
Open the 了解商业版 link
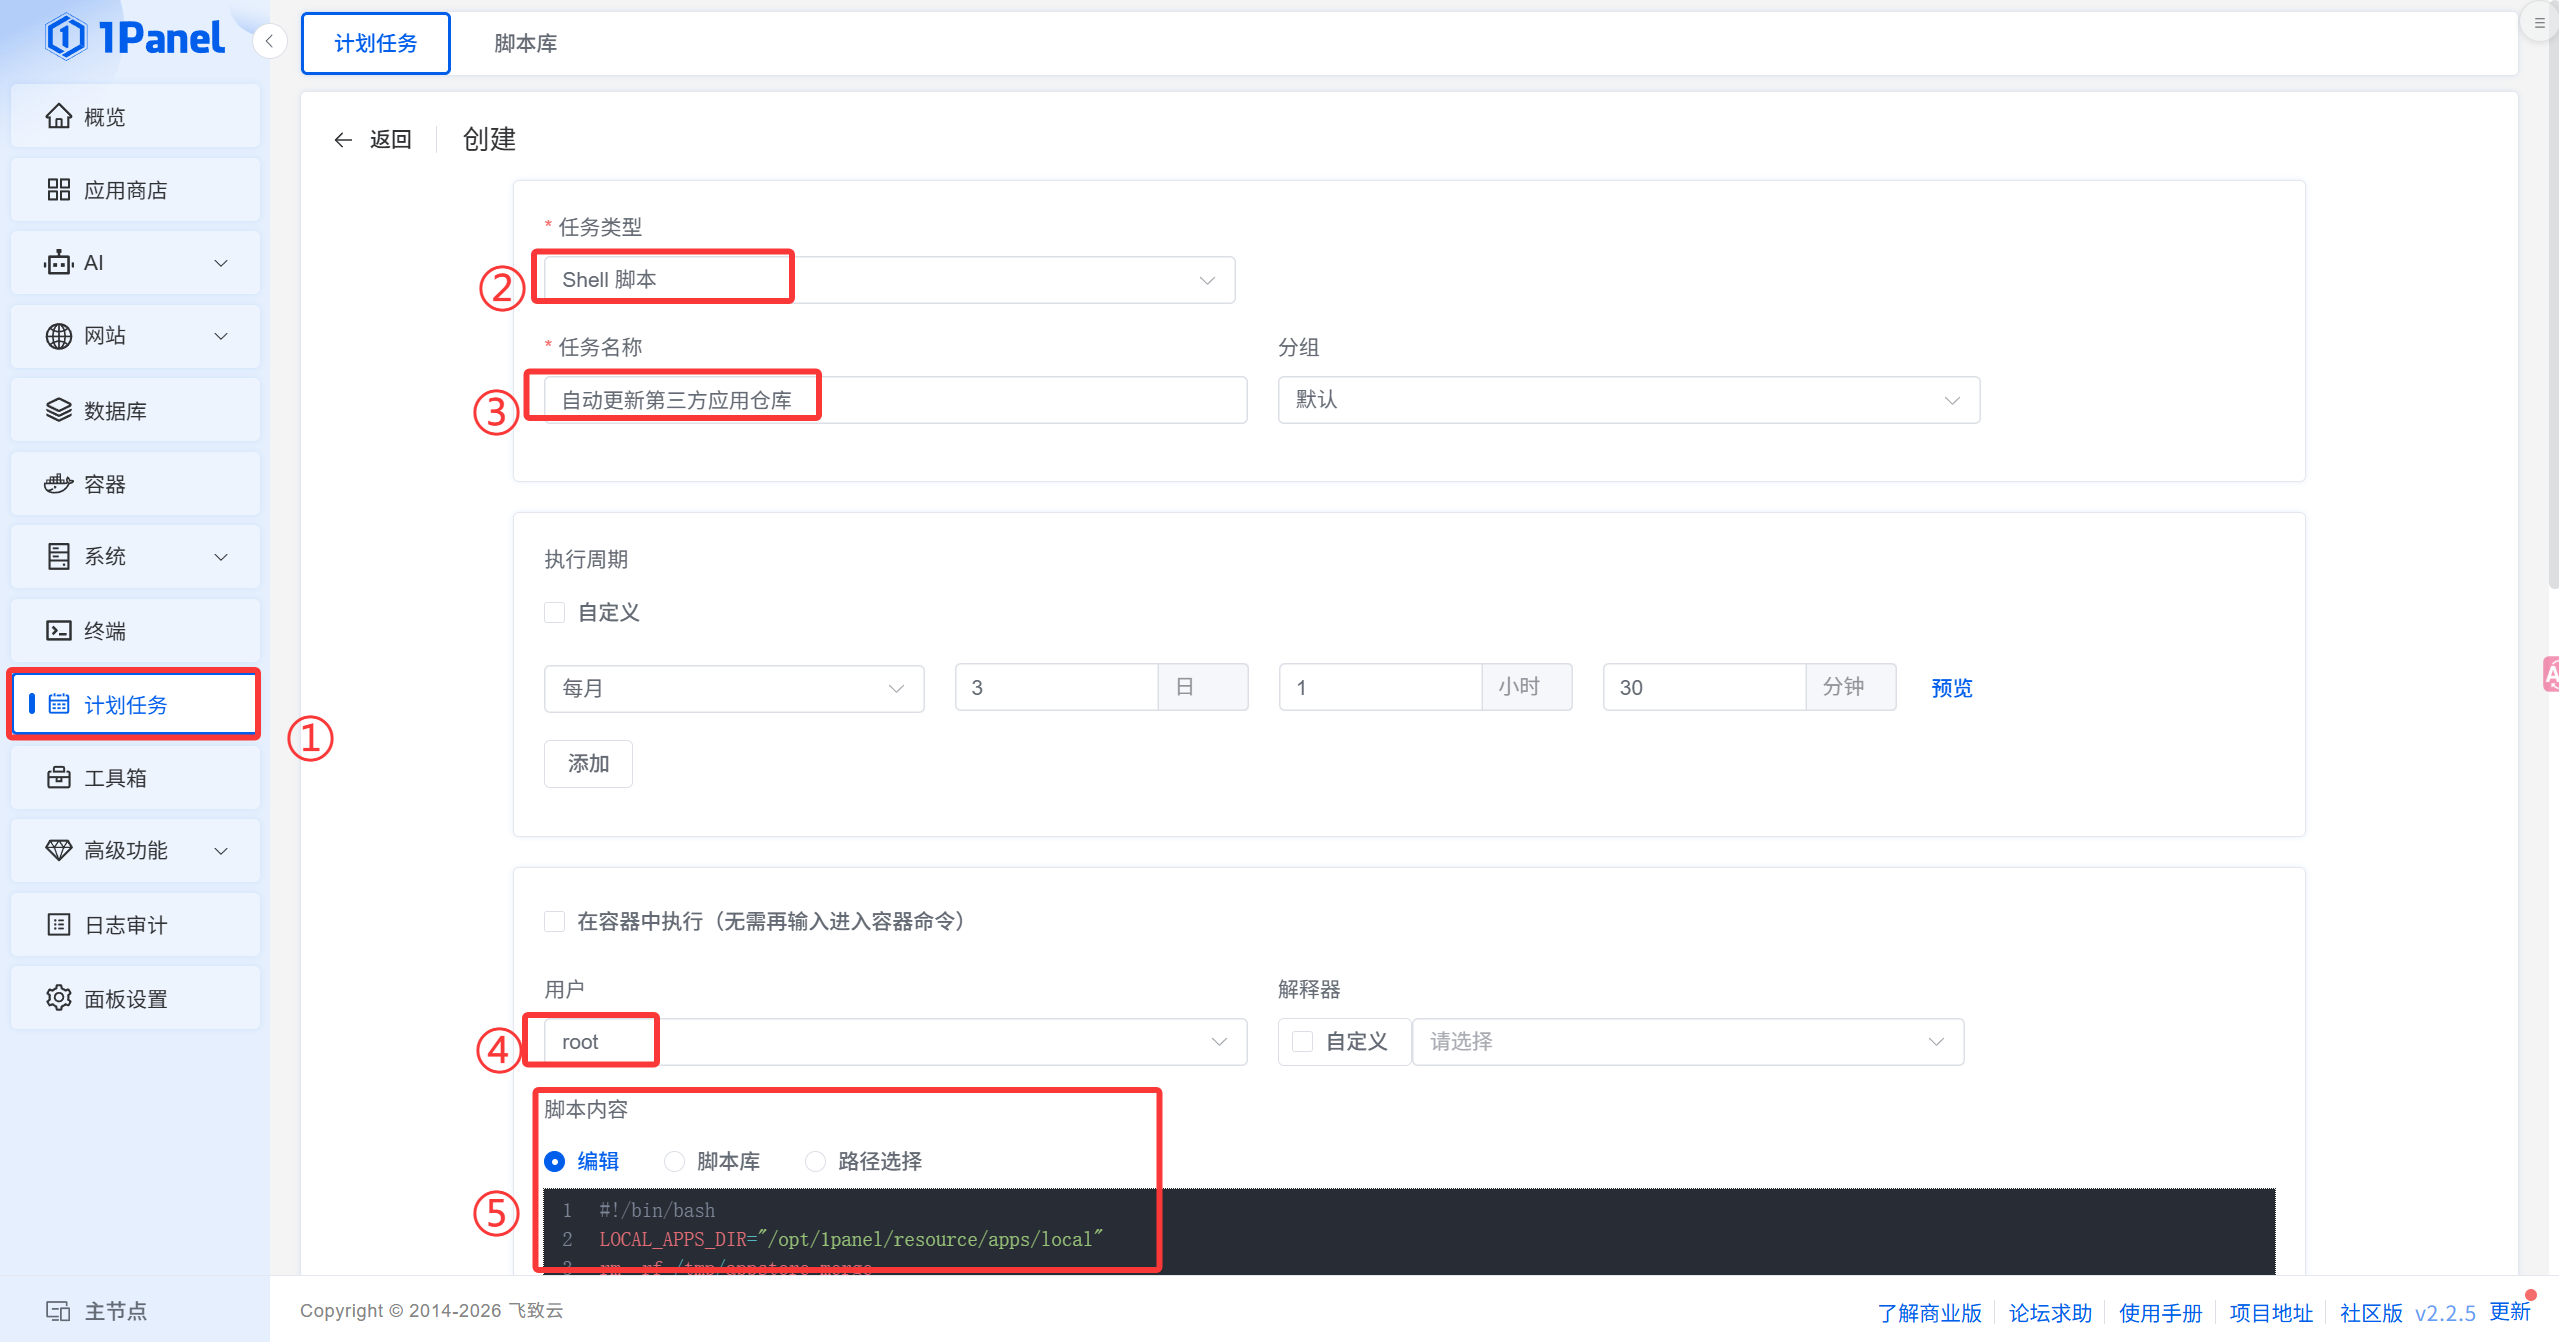(1929, 1312)
